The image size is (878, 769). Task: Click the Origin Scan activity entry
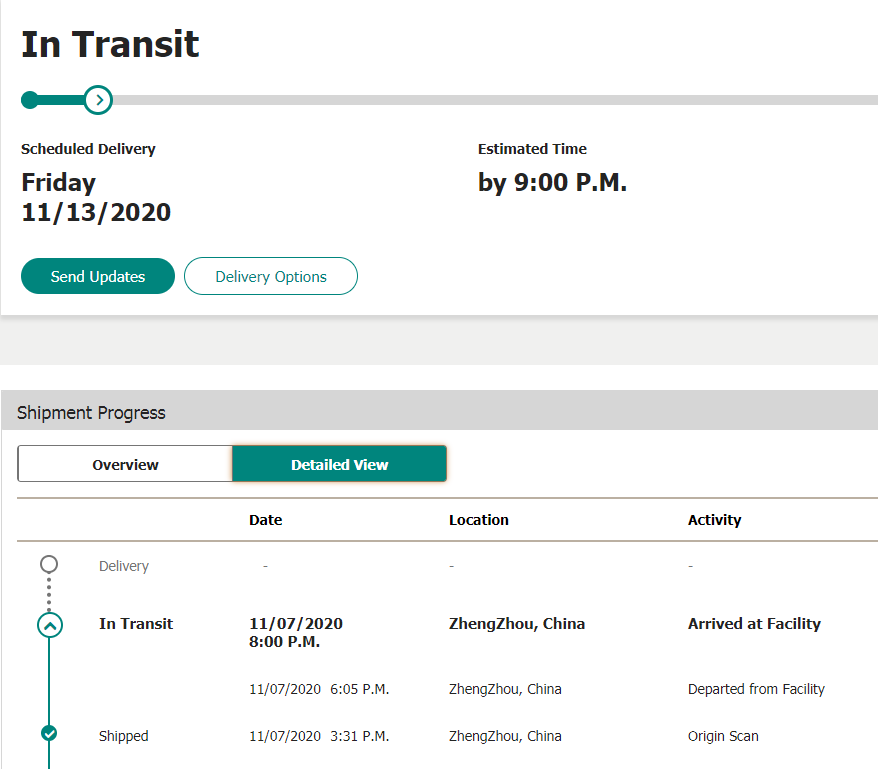723,736
